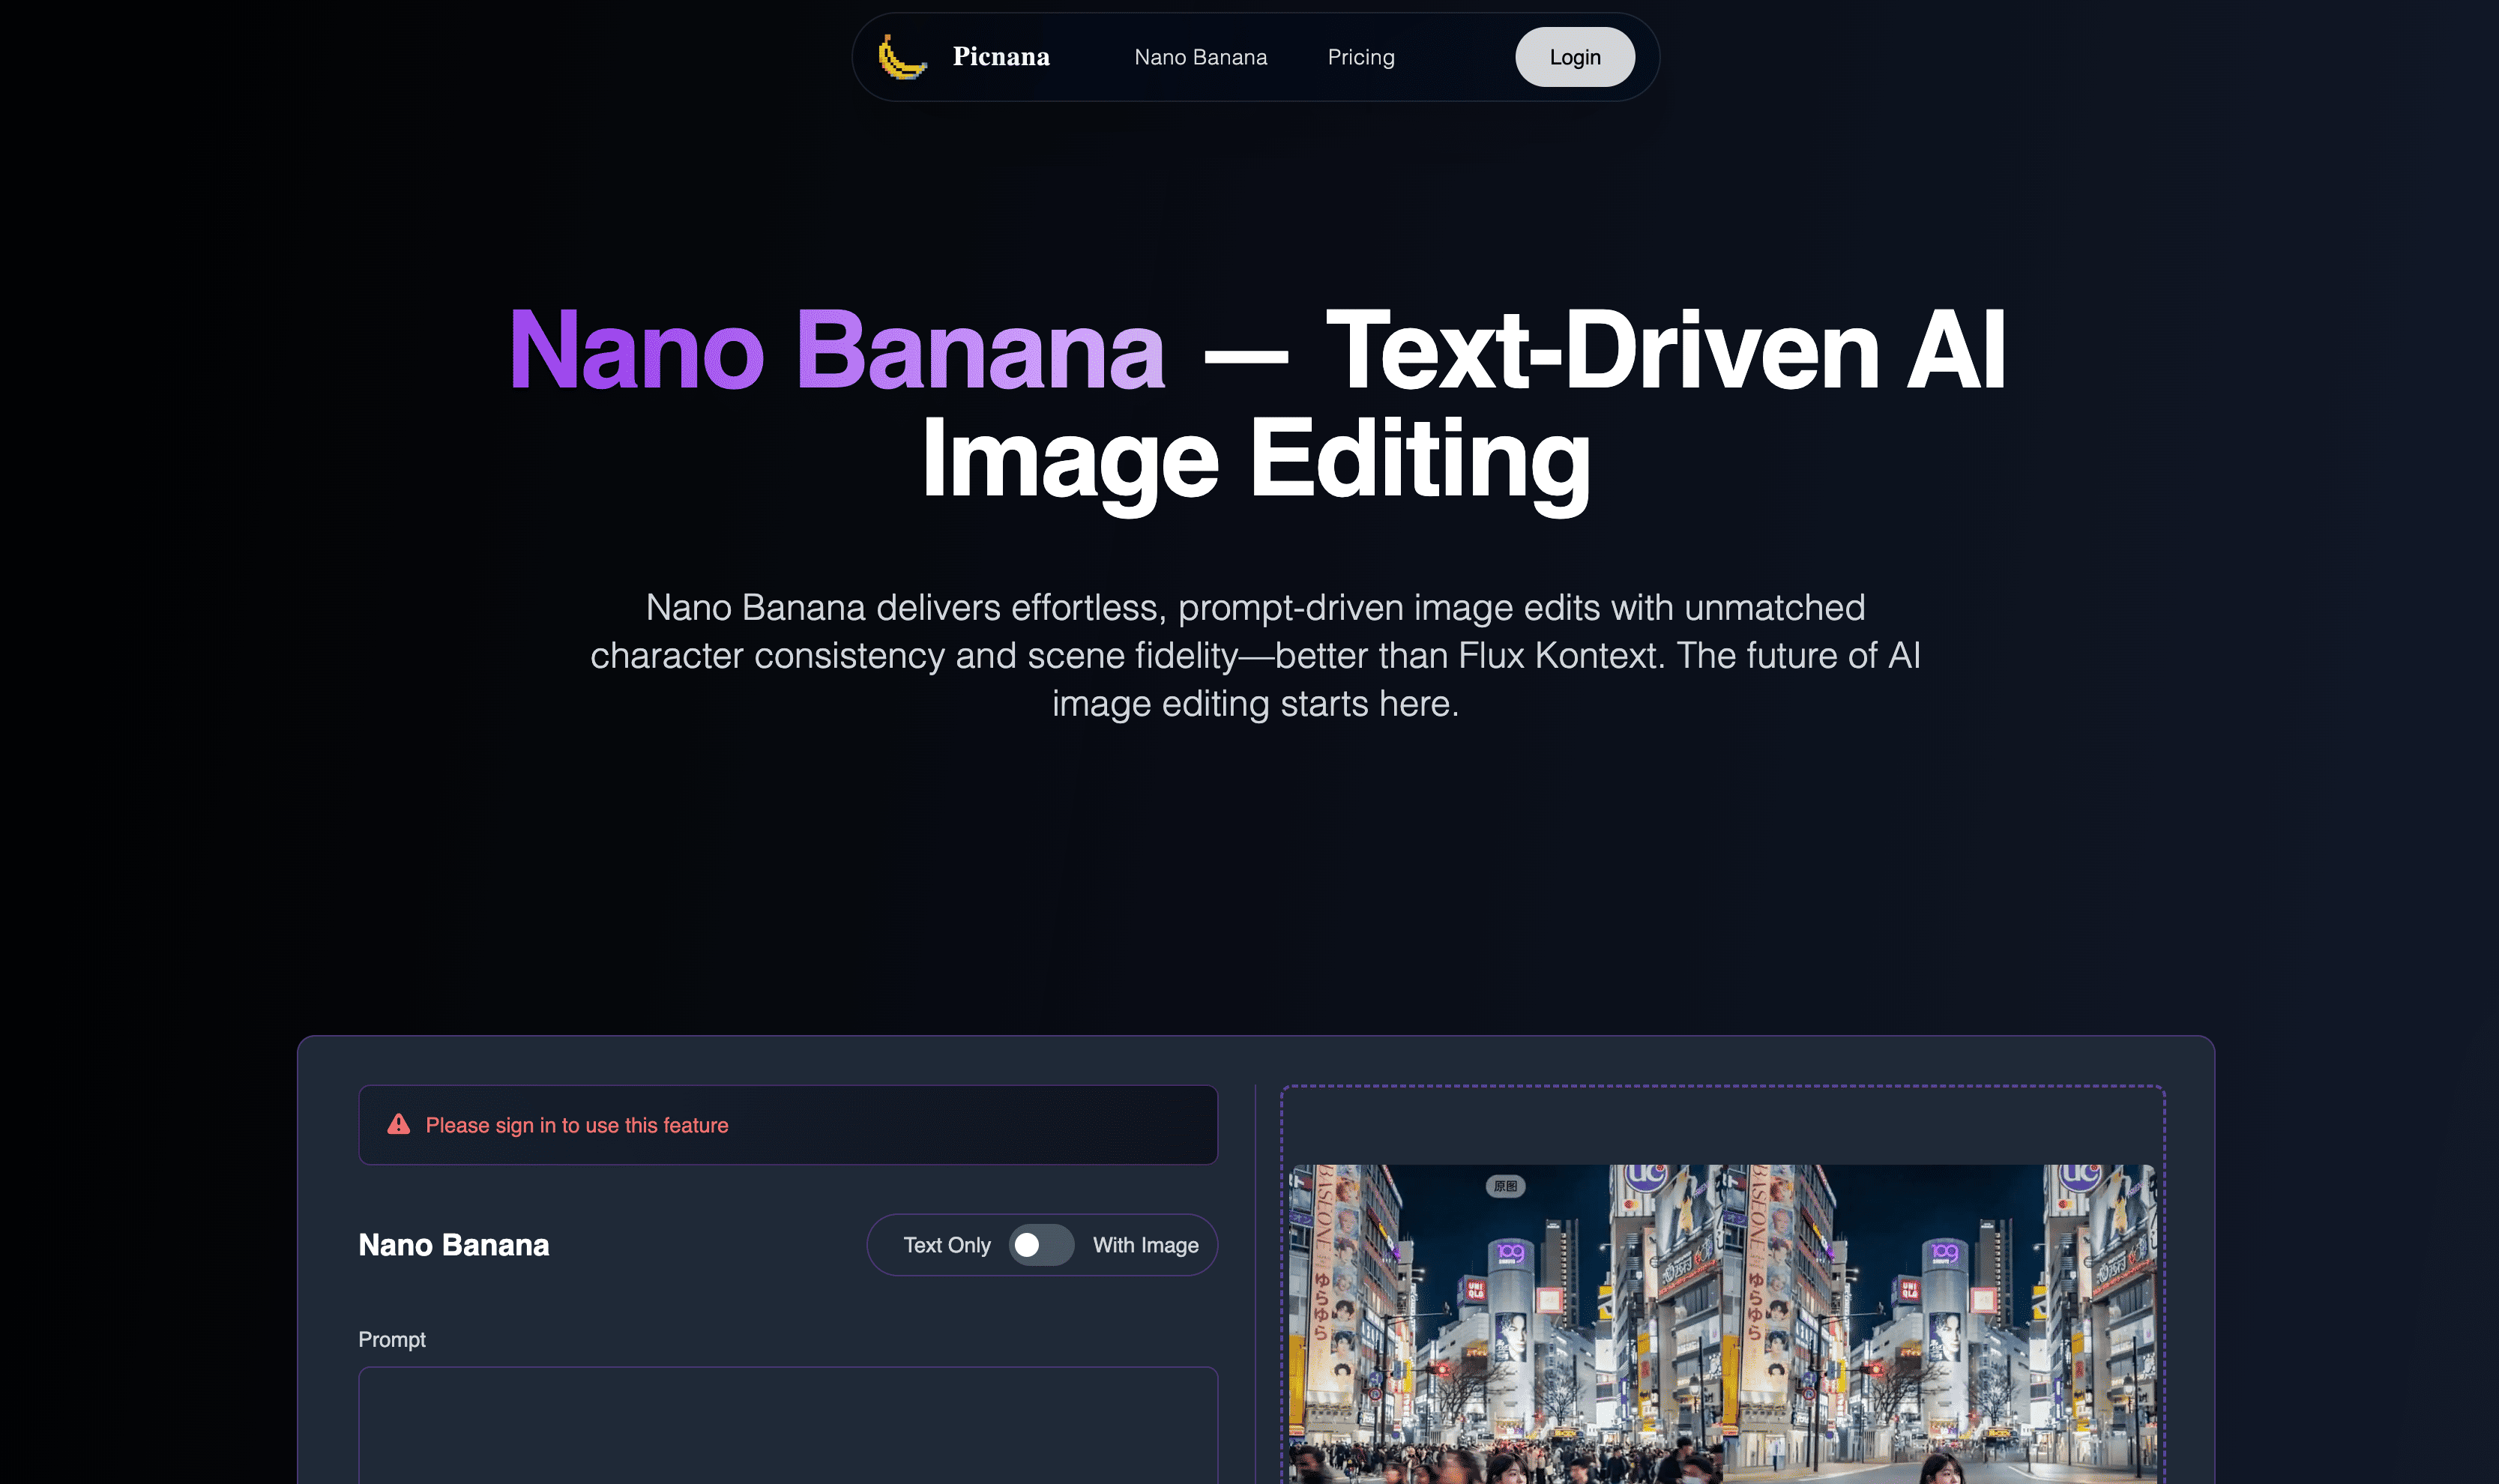Click the Prompt field label
This screenshot has height=1484, width=2499.
tap(392, 1339)
